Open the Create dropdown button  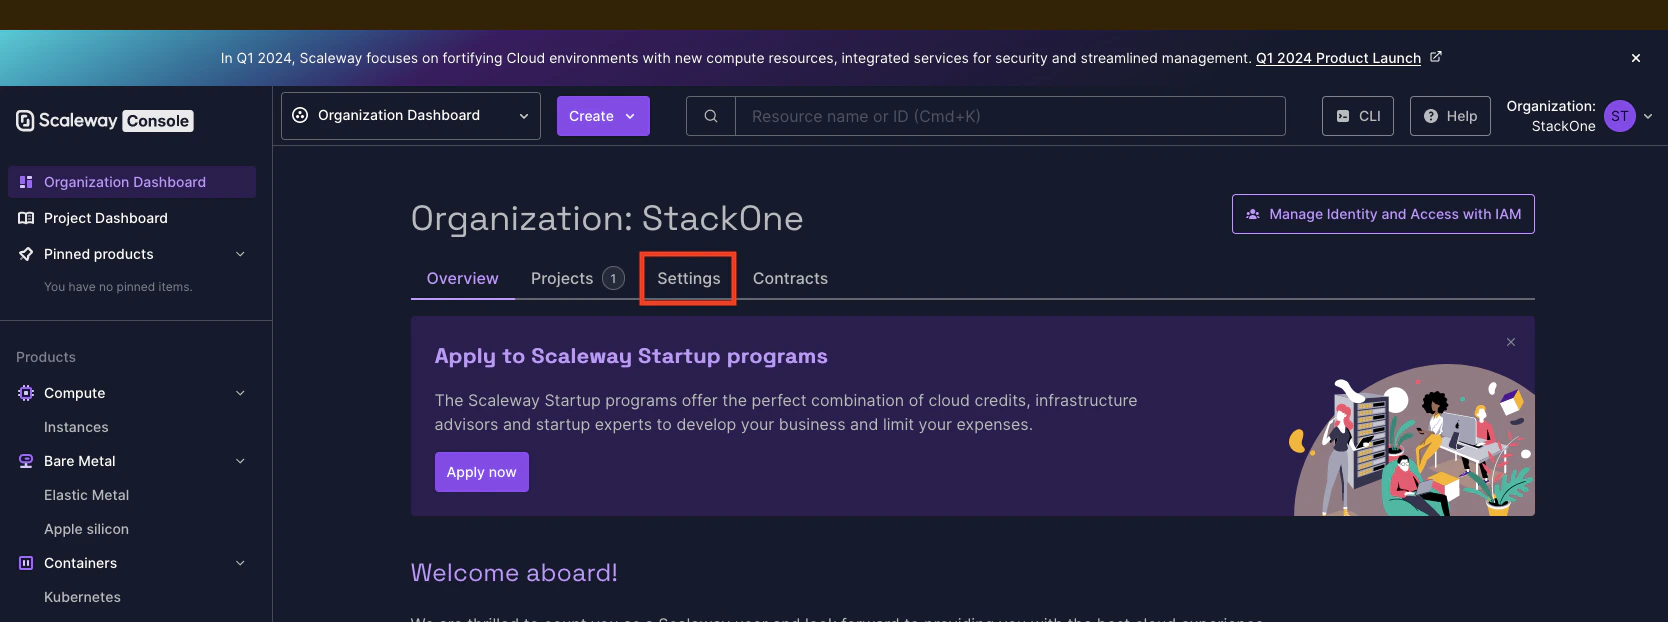tap(603, 116)
